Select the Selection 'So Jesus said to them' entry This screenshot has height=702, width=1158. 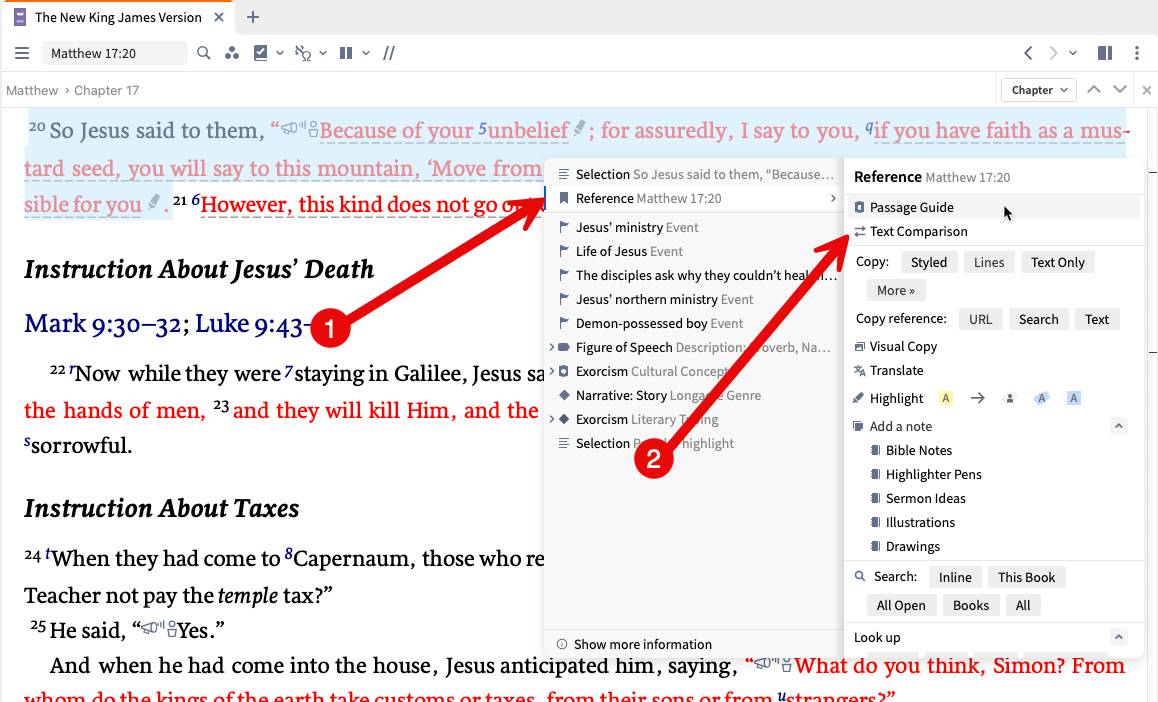click(694, 174)
